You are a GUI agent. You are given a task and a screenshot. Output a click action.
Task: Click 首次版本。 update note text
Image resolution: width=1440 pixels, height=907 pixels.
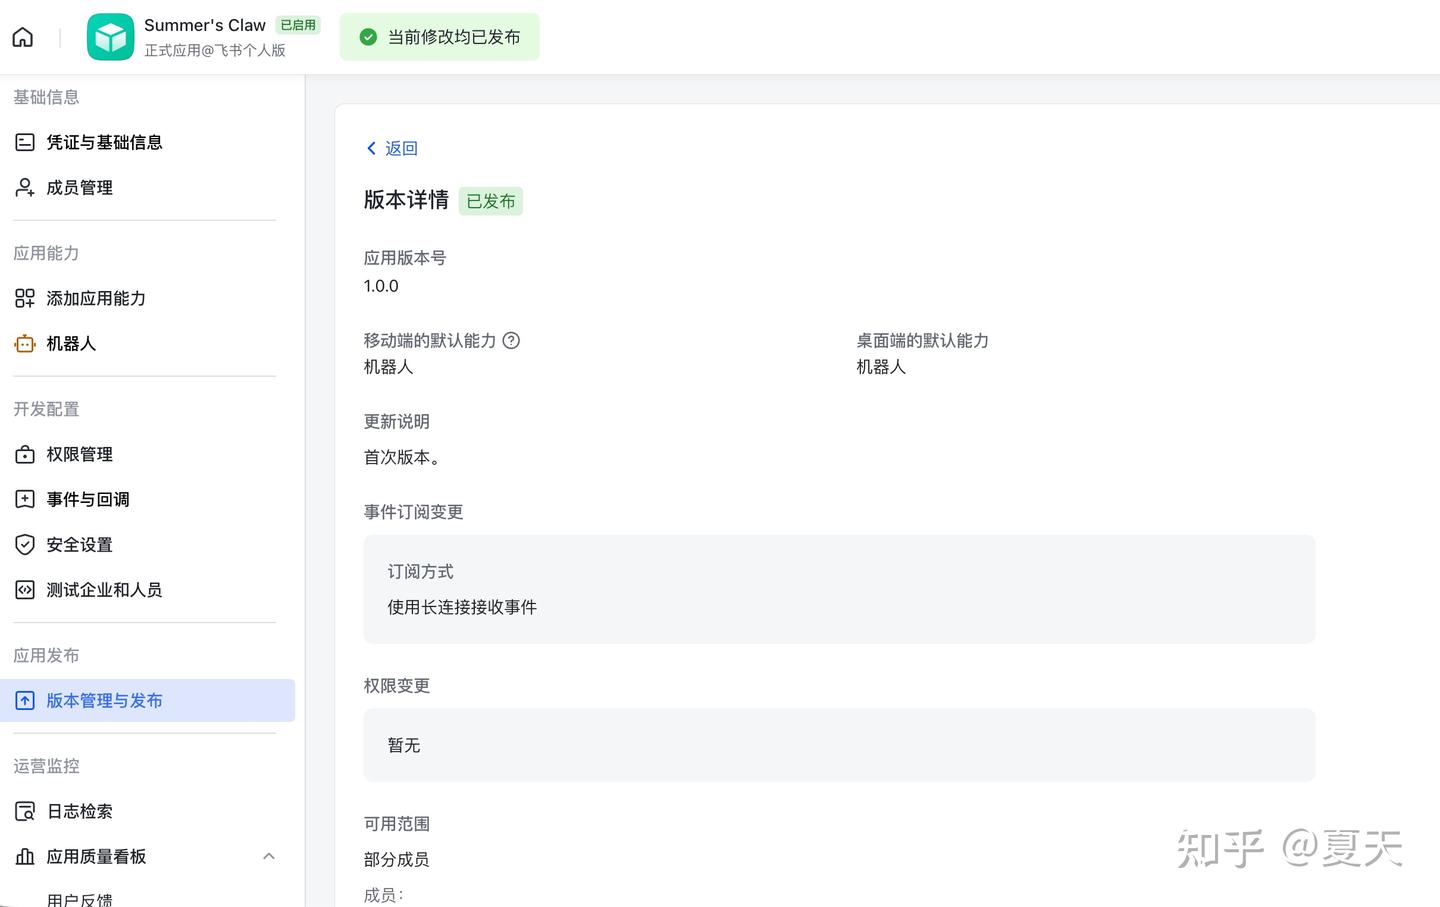[x=402, y=457]
